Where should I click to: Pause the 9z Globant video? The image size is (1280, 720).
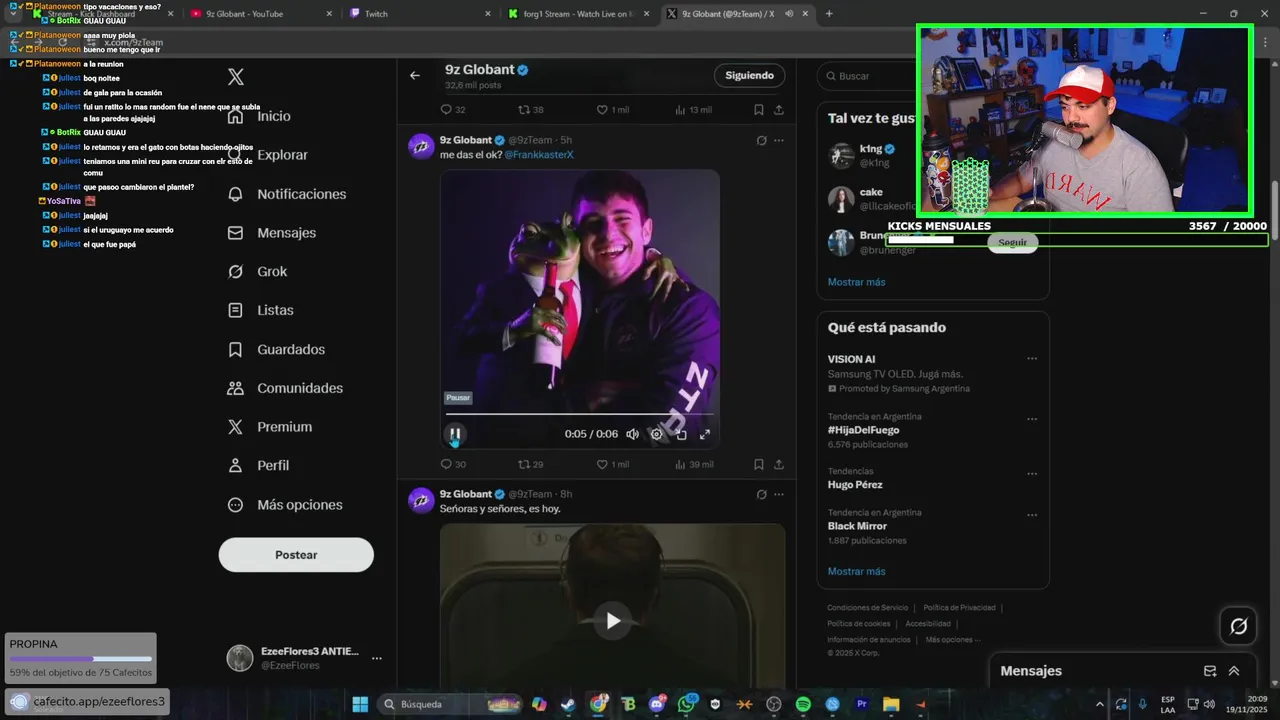point(455,434)
